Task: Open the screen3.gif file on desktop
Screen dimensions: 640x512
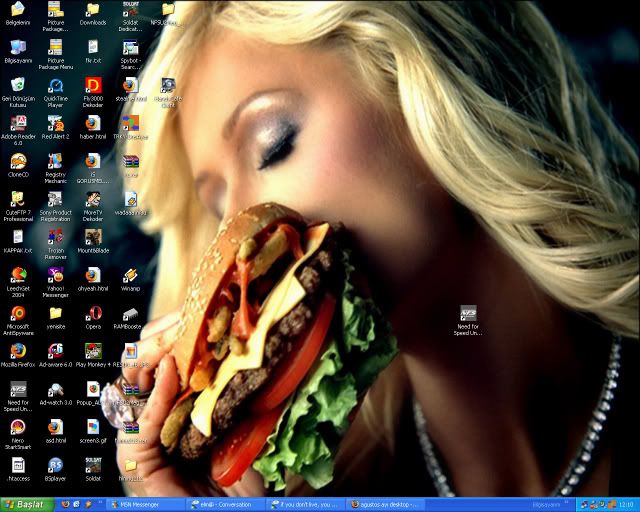Action: (x=93, y=427)
